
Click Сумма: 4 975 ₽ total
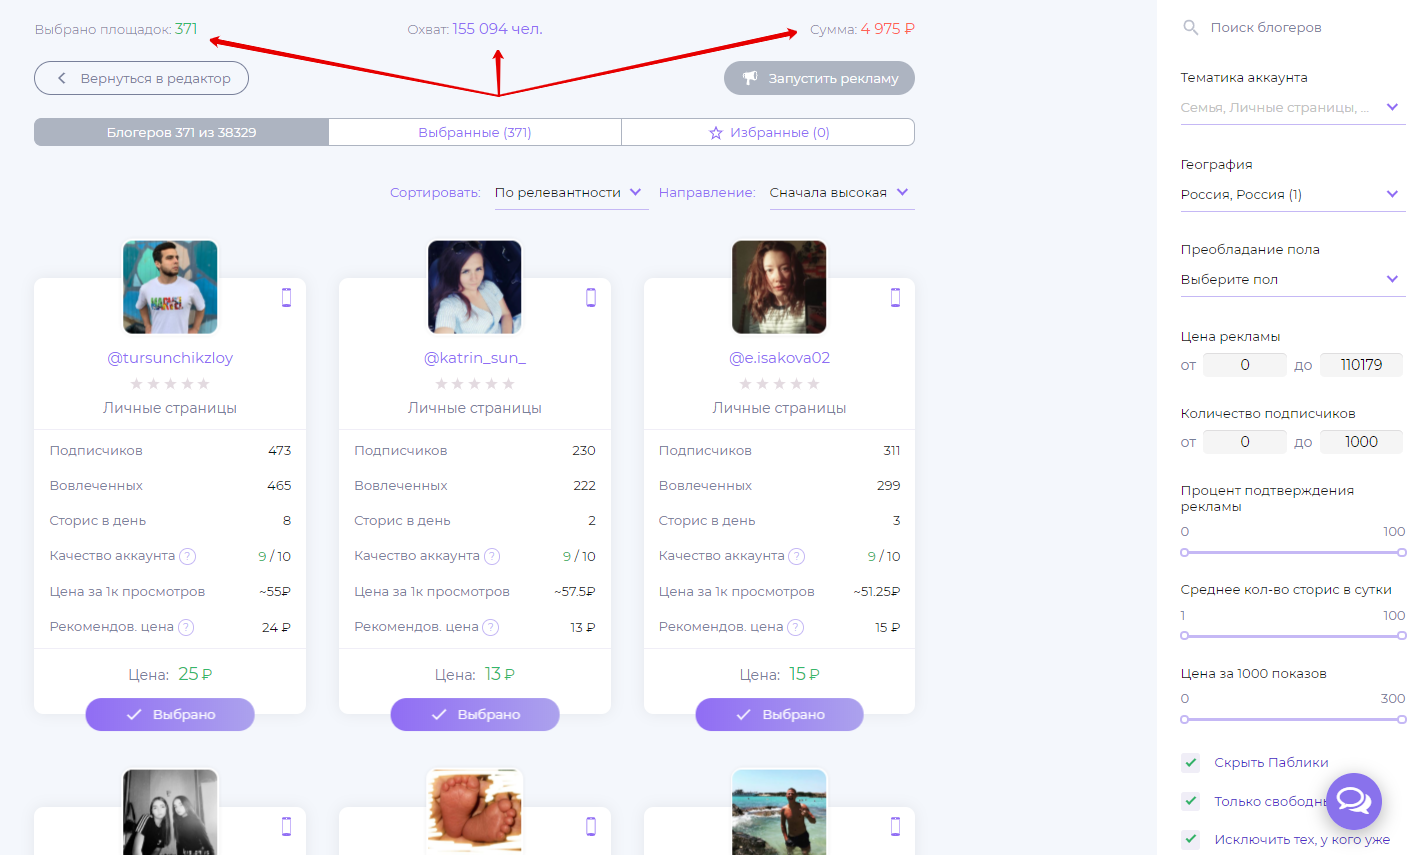click(x=862, y=29)
